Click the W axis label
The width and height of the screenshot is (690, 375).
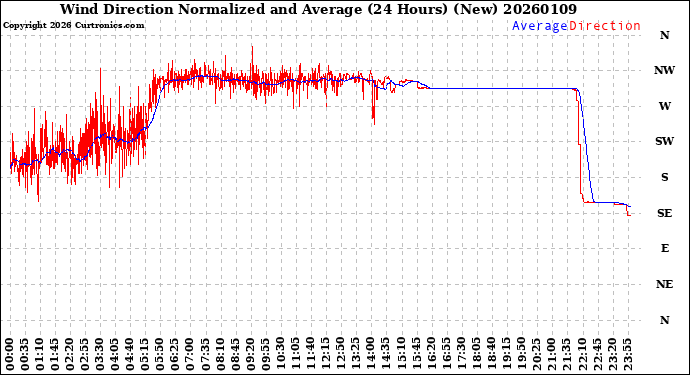click(x=664, y=106)
